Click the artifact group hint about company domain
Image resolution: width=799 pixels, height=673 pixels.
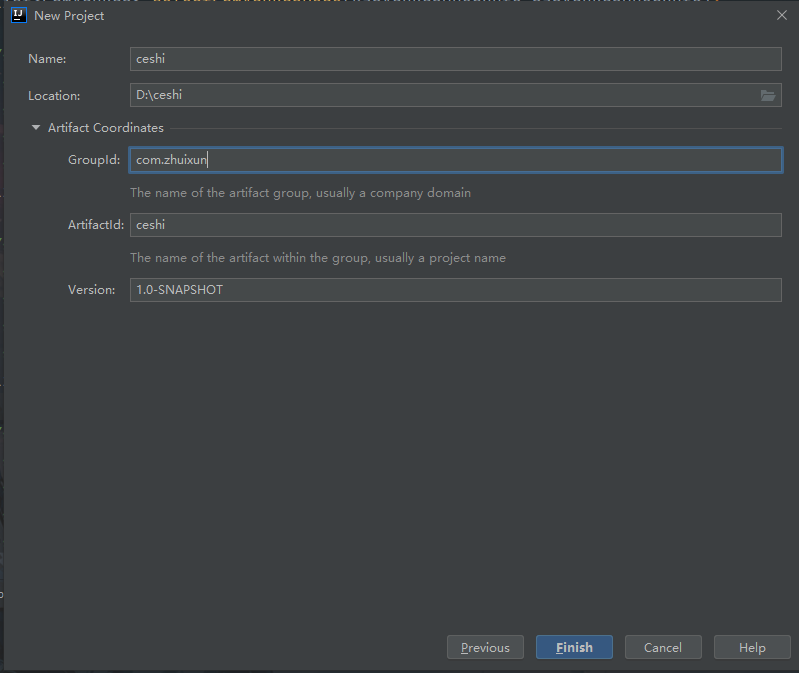pyautogui.click(x=300, y=192)
